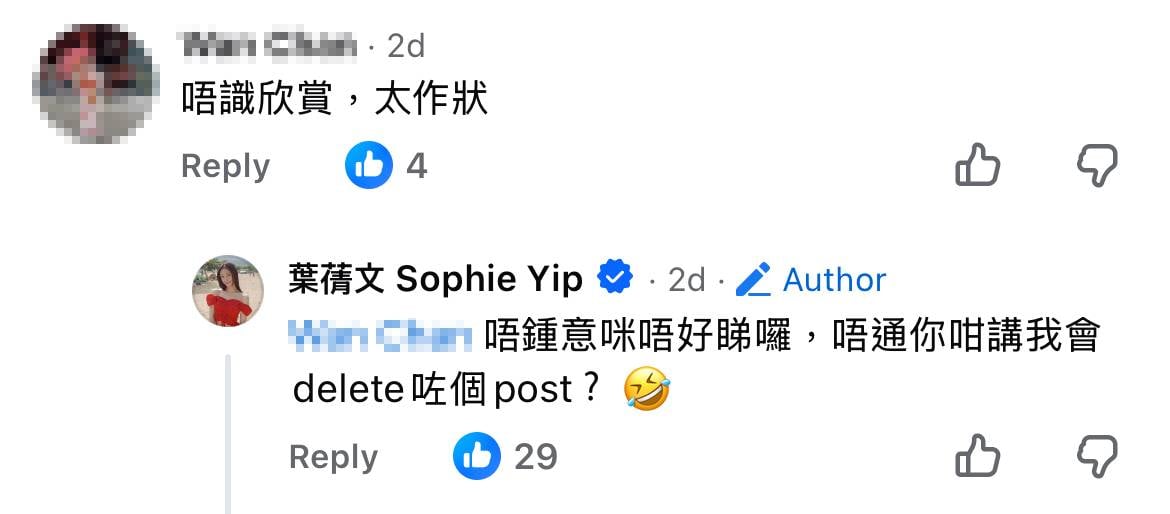The height and width of the screenshot is (514, 1170).
Task: Open Sophie Yip's round profile photo
Action: 228,291
